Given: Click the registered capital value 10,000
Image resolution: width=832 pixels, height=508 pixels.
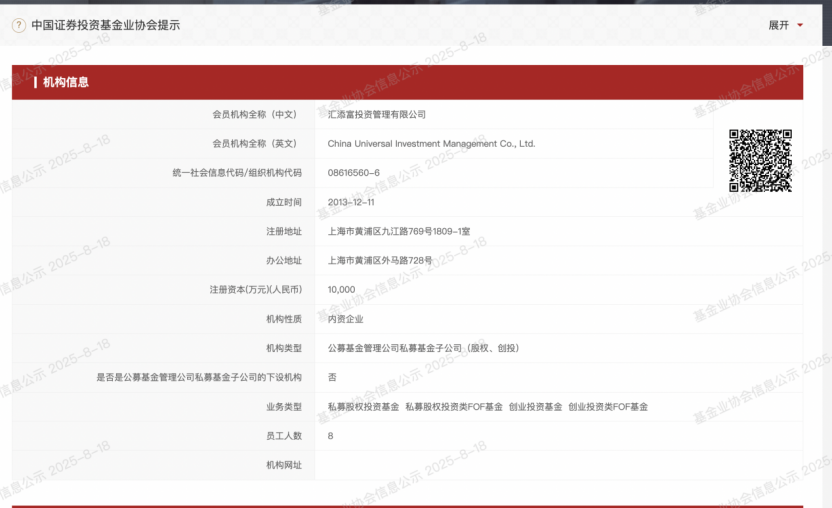Looking at the screenshot, I should point(341,290).
